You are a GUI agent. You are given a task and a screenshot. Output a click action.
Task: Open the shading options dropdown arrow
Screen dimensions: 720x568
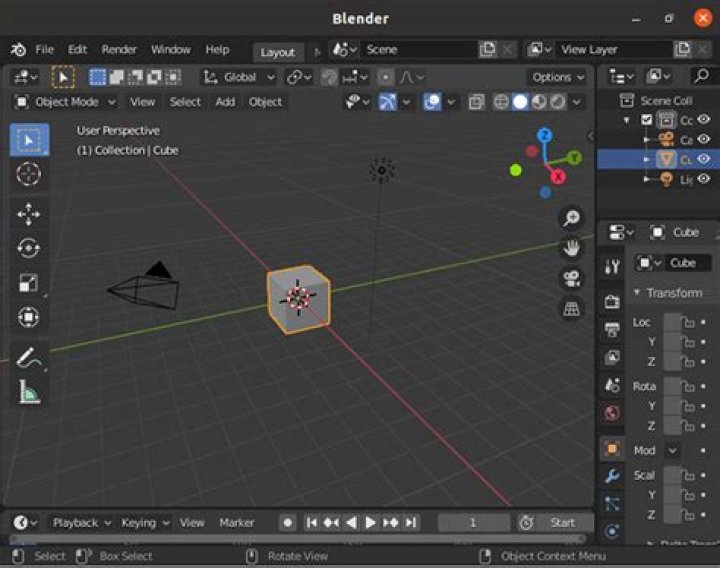coord(577,102)
